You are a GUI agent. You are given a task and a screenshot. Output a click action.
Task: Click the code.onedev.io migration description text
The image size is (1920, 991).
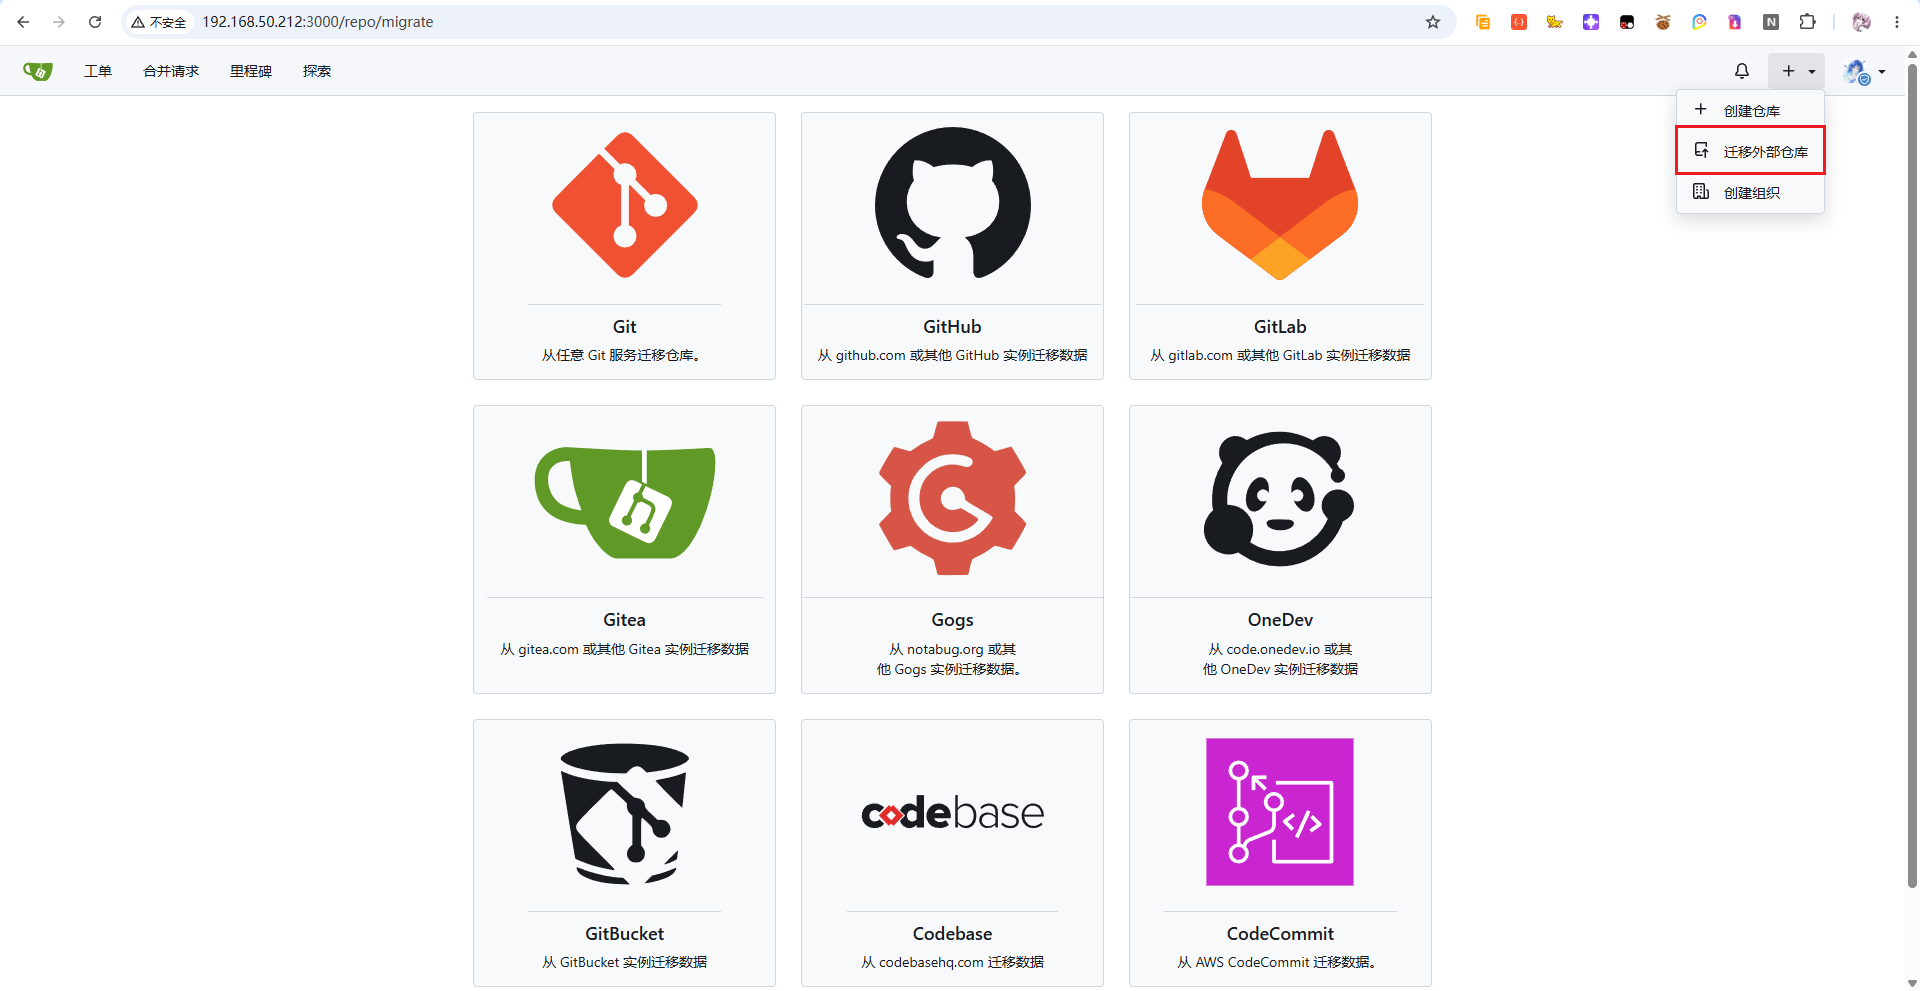coord(1280,659)
